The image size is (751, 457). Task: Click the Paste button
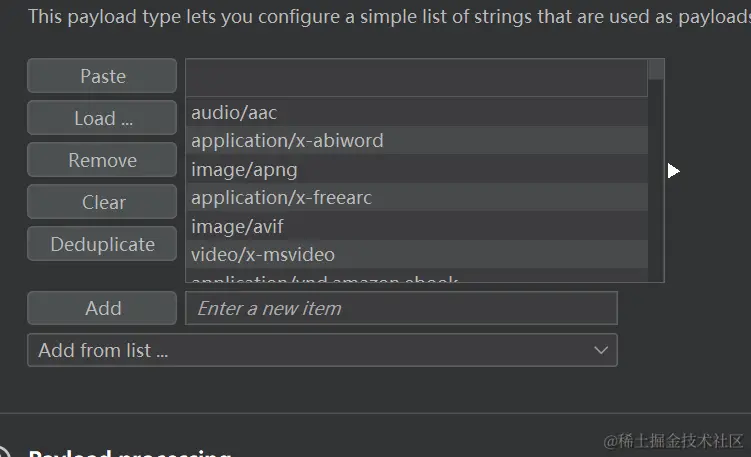(x=102, y=76)
